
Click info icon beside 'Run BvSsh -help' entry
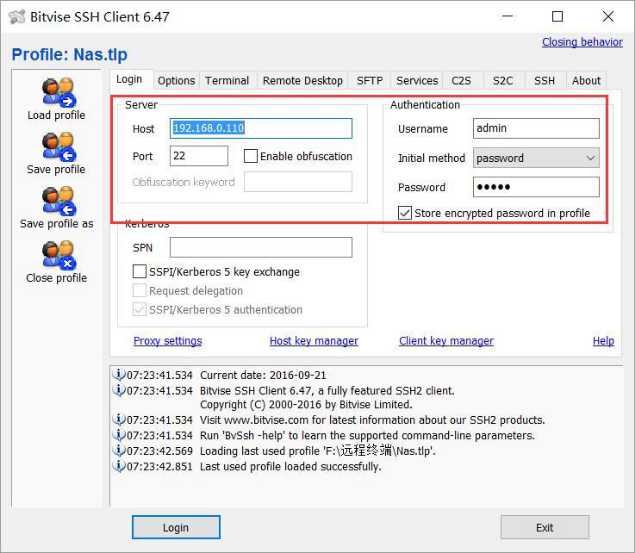(x=118, y=435)
